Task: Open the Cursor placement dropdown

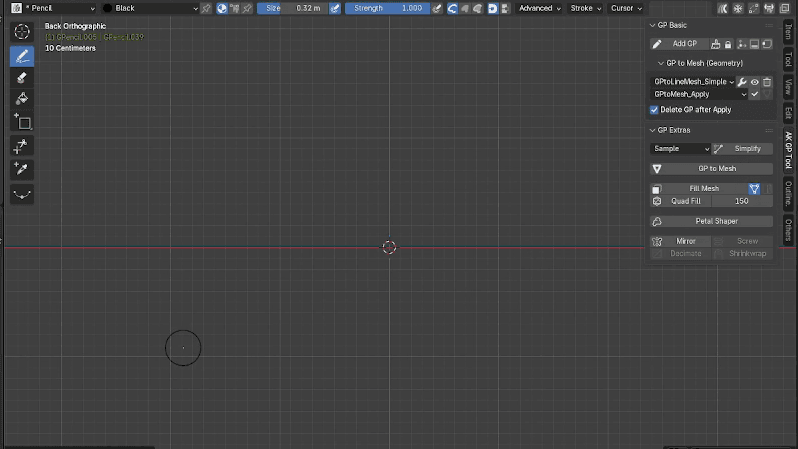Action: pyautogui.click(x=626, y=8)
